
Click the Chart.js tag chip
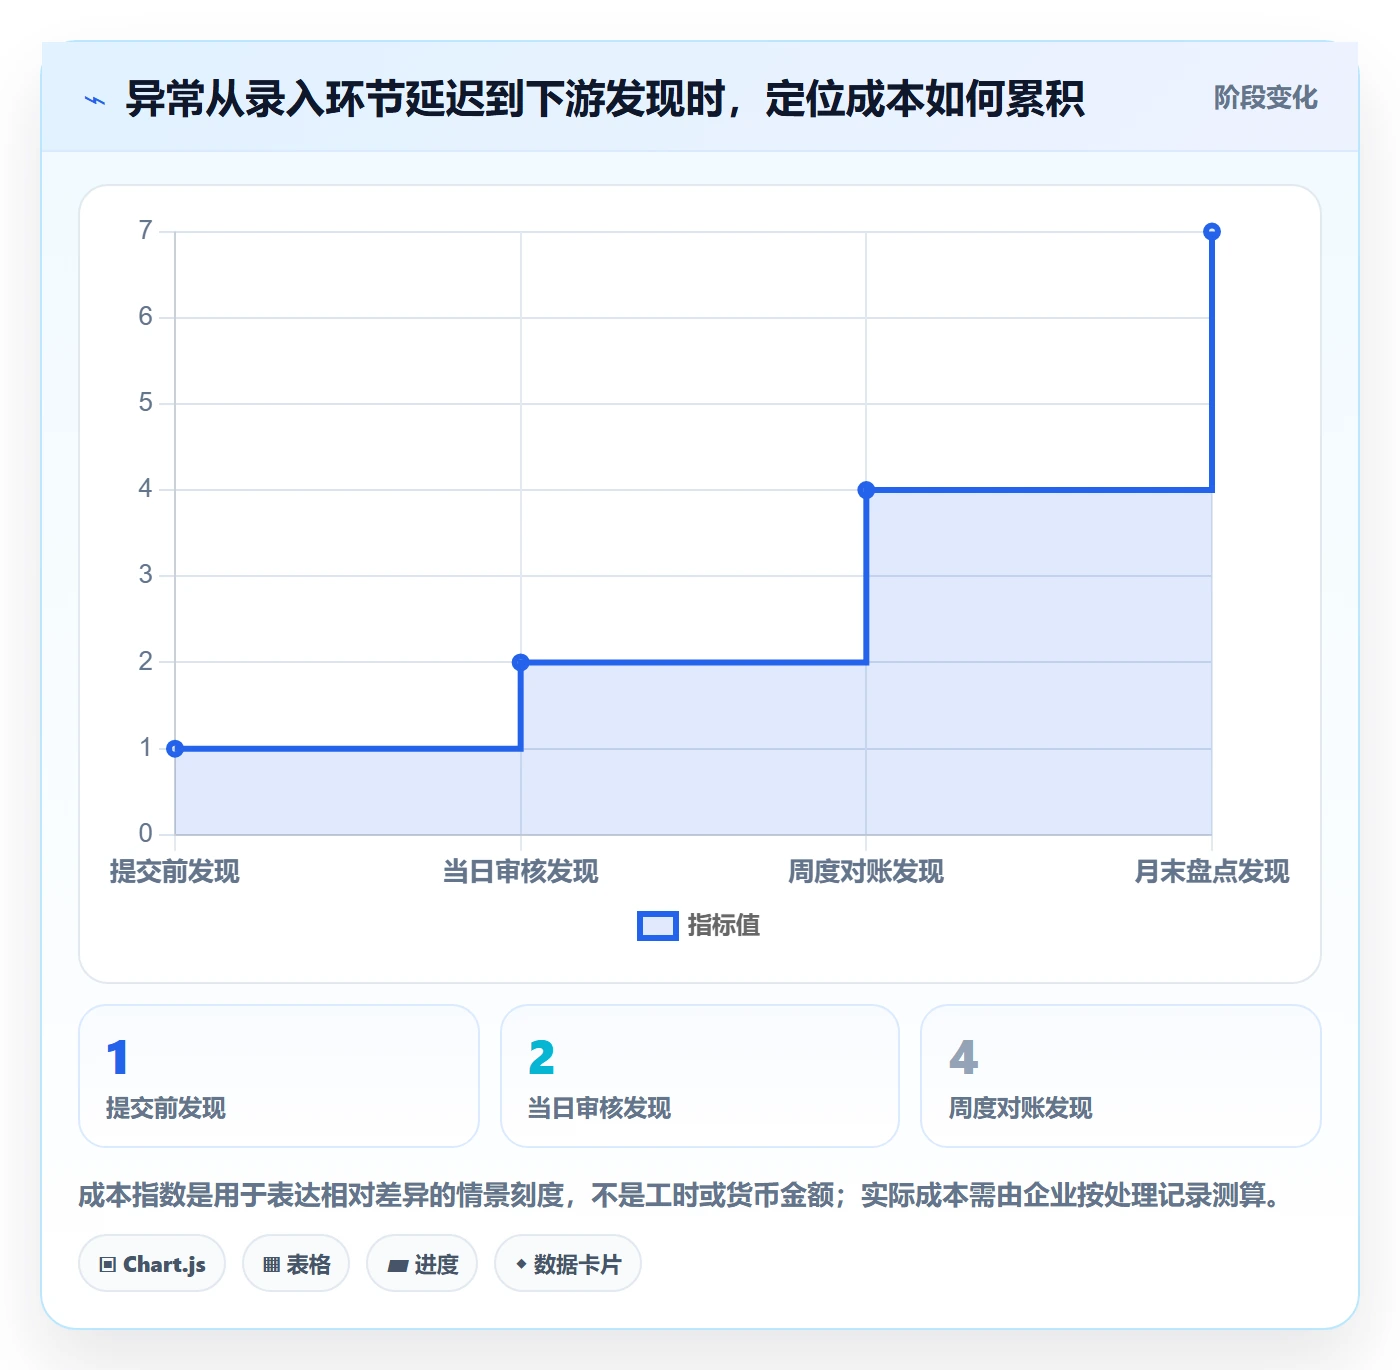coord(152,1264)
